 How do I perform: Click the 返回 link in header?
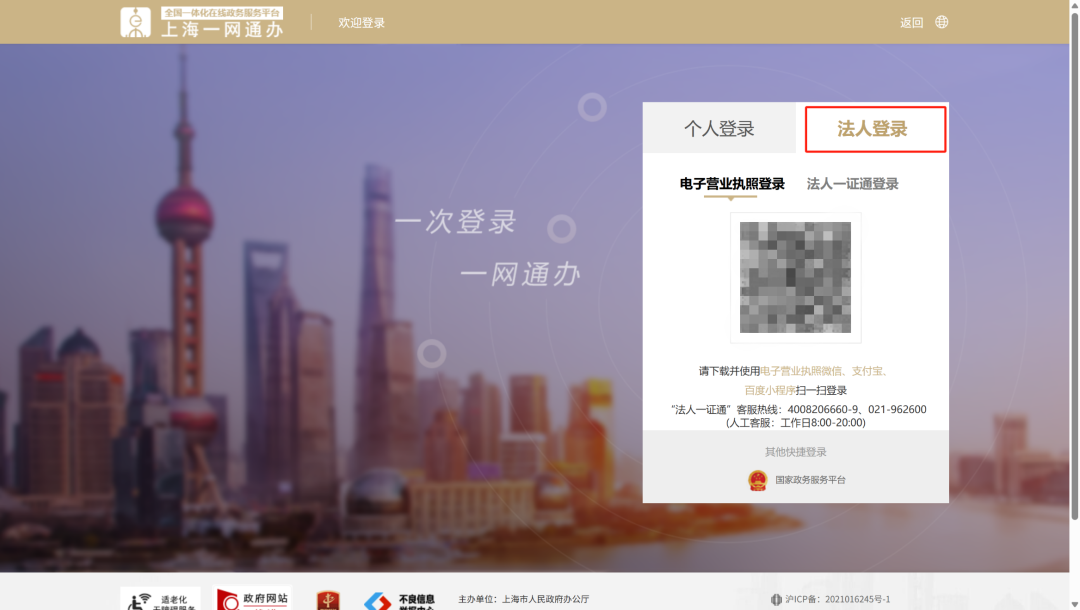[x=911, y=23]
